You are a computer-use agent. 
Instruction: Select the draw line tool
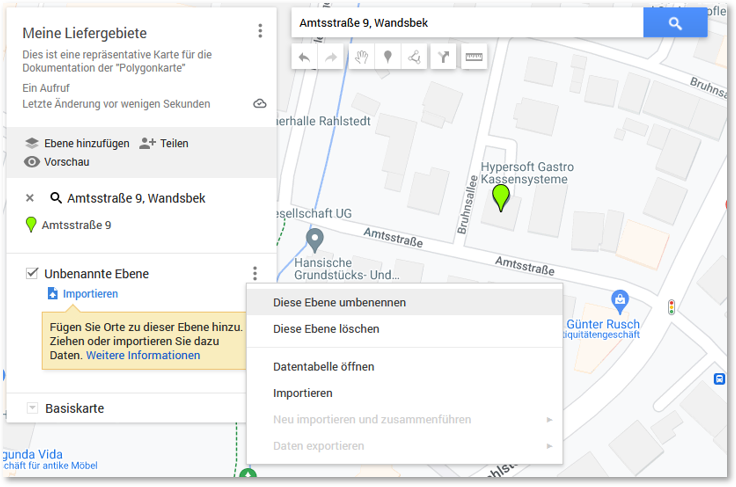[x=415, y=58]
